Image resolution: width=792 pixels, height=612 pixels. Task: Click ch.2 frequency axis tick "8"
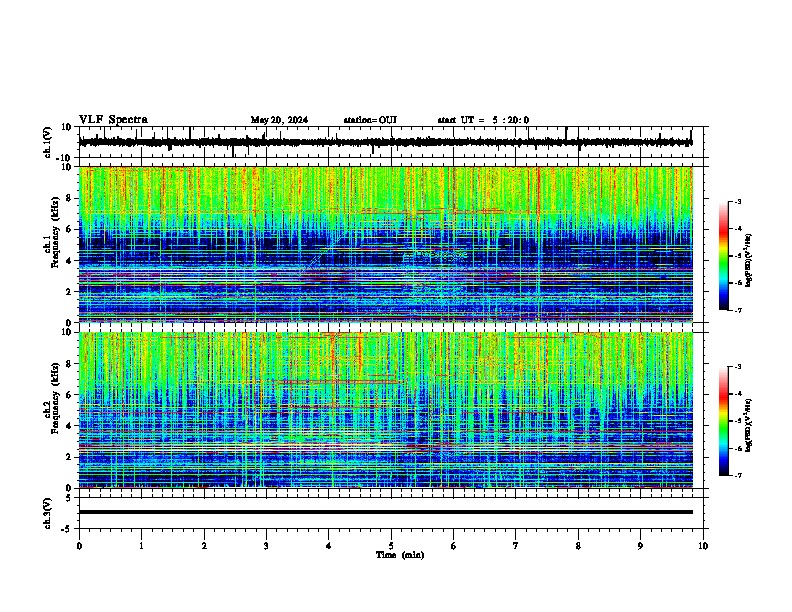click(69, 364)
